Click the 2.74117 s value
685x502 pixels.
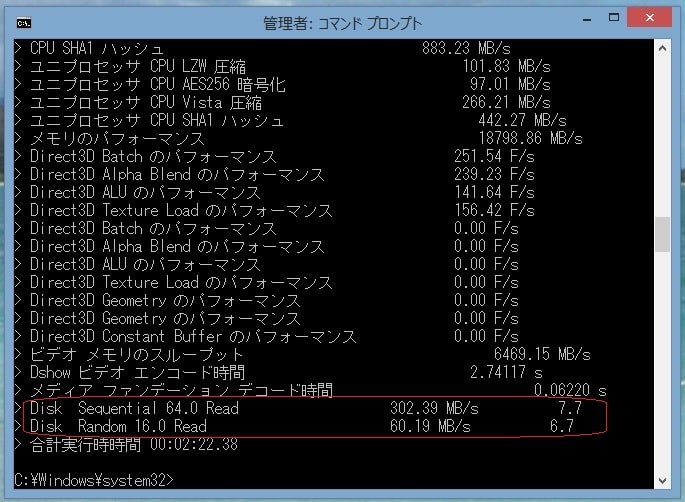coord(506,372)
